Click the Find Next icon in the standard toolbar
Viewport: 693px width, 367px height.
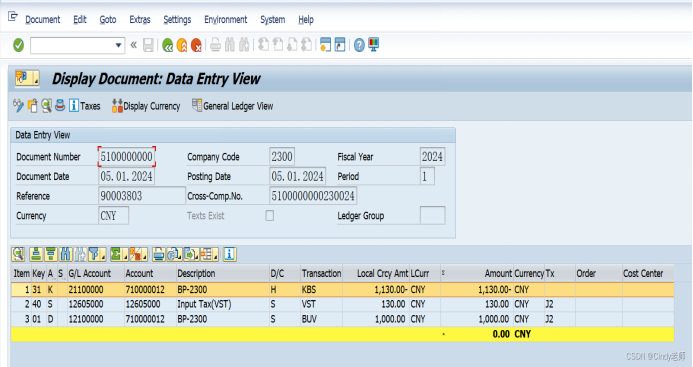(x=244, y=45)
